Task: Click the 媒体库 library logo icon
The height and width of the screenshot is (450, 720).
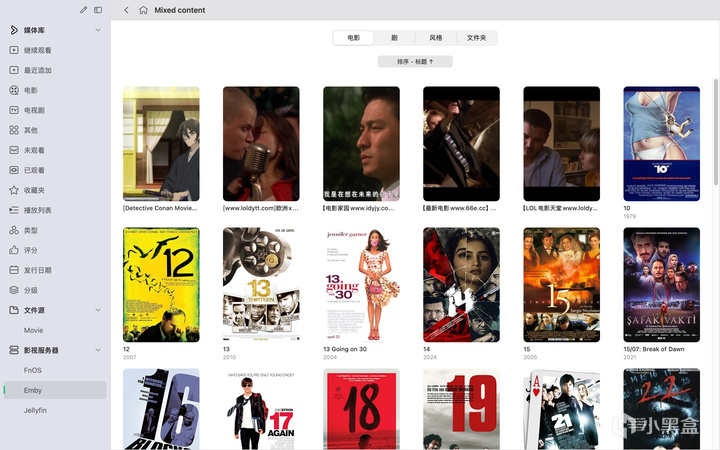Action: pyautogui.click(x=14, y=30)
